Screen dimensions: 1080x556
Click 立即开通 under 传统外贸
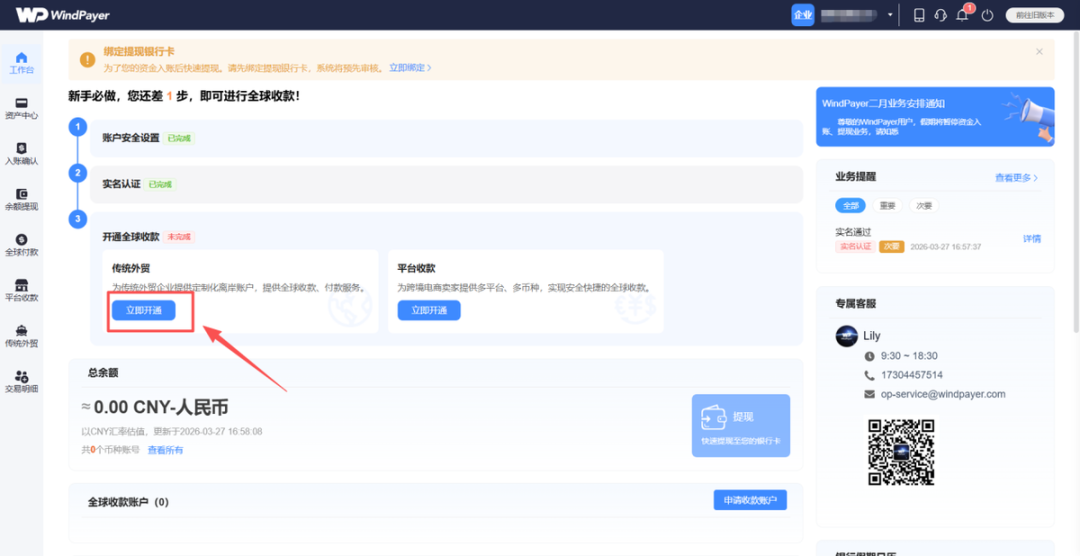click(144, 311)
